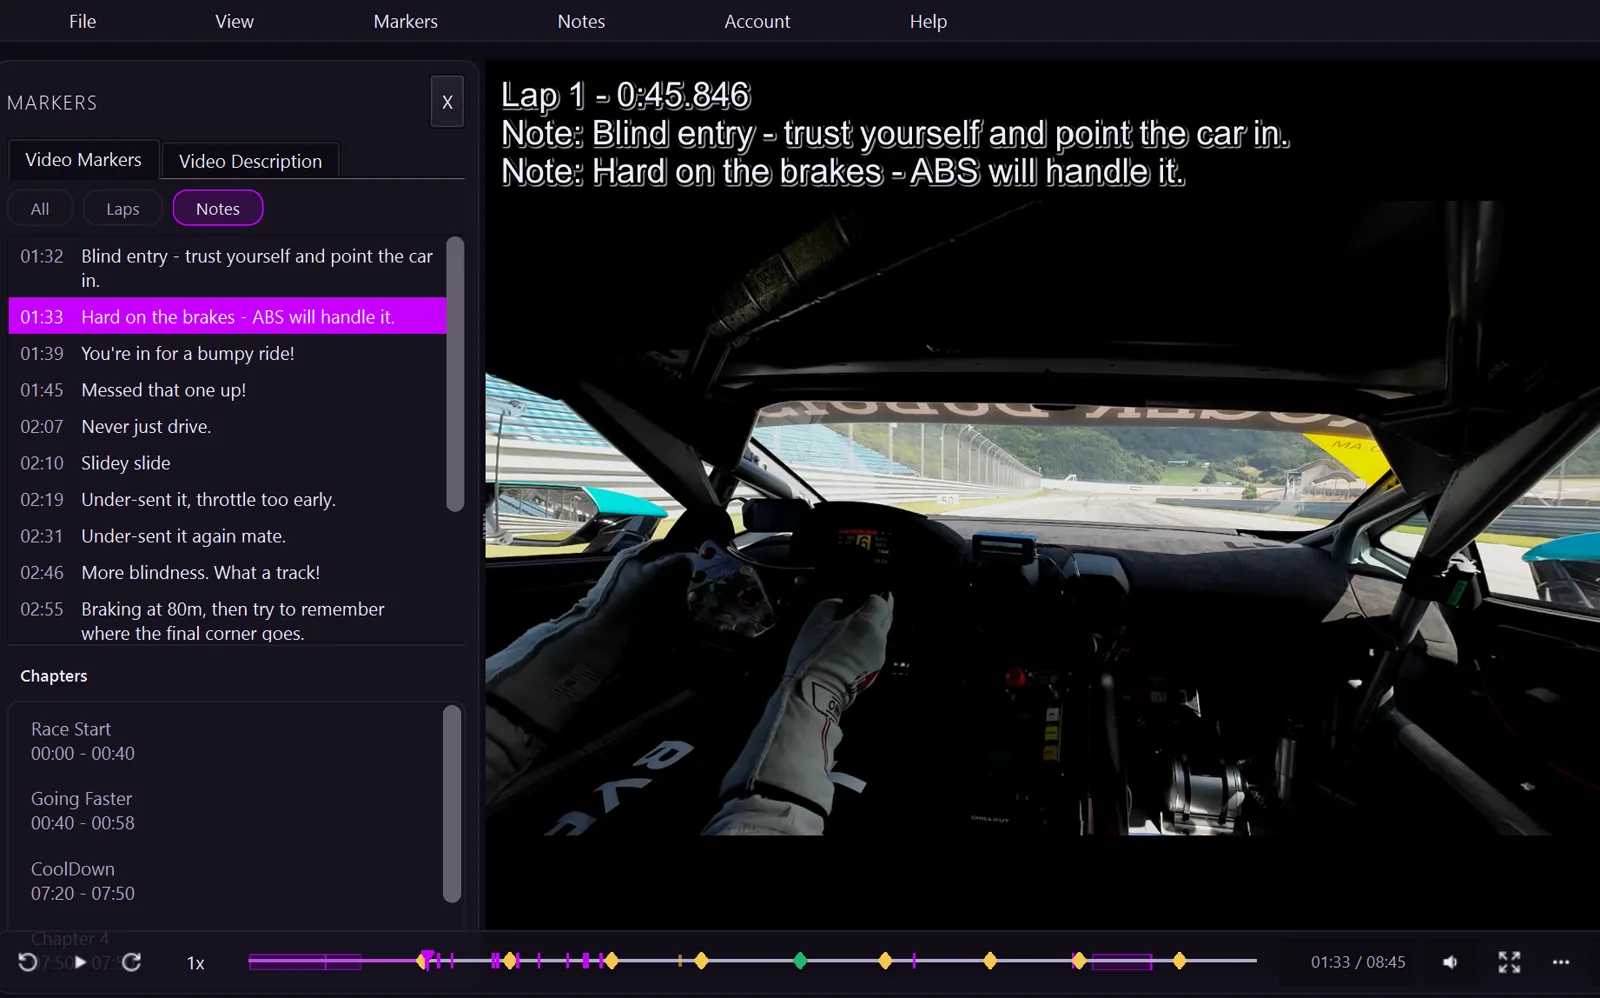Switch to the Video Markers tab
Image resolution: width=1600 pixels, height=998 pixels.
pos(83,160)
